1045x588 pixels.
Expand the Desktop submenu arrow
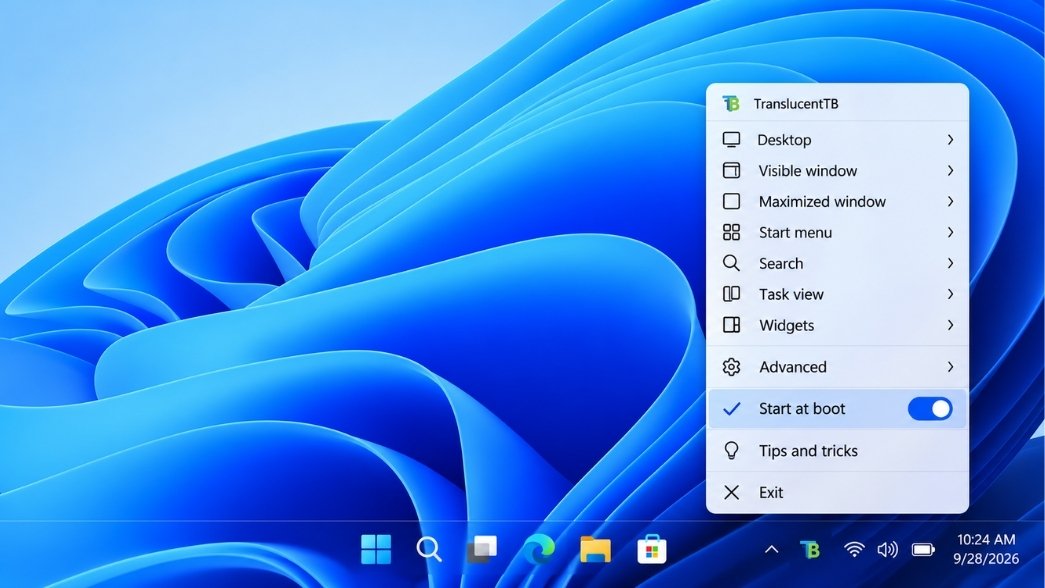coord(950,139)
